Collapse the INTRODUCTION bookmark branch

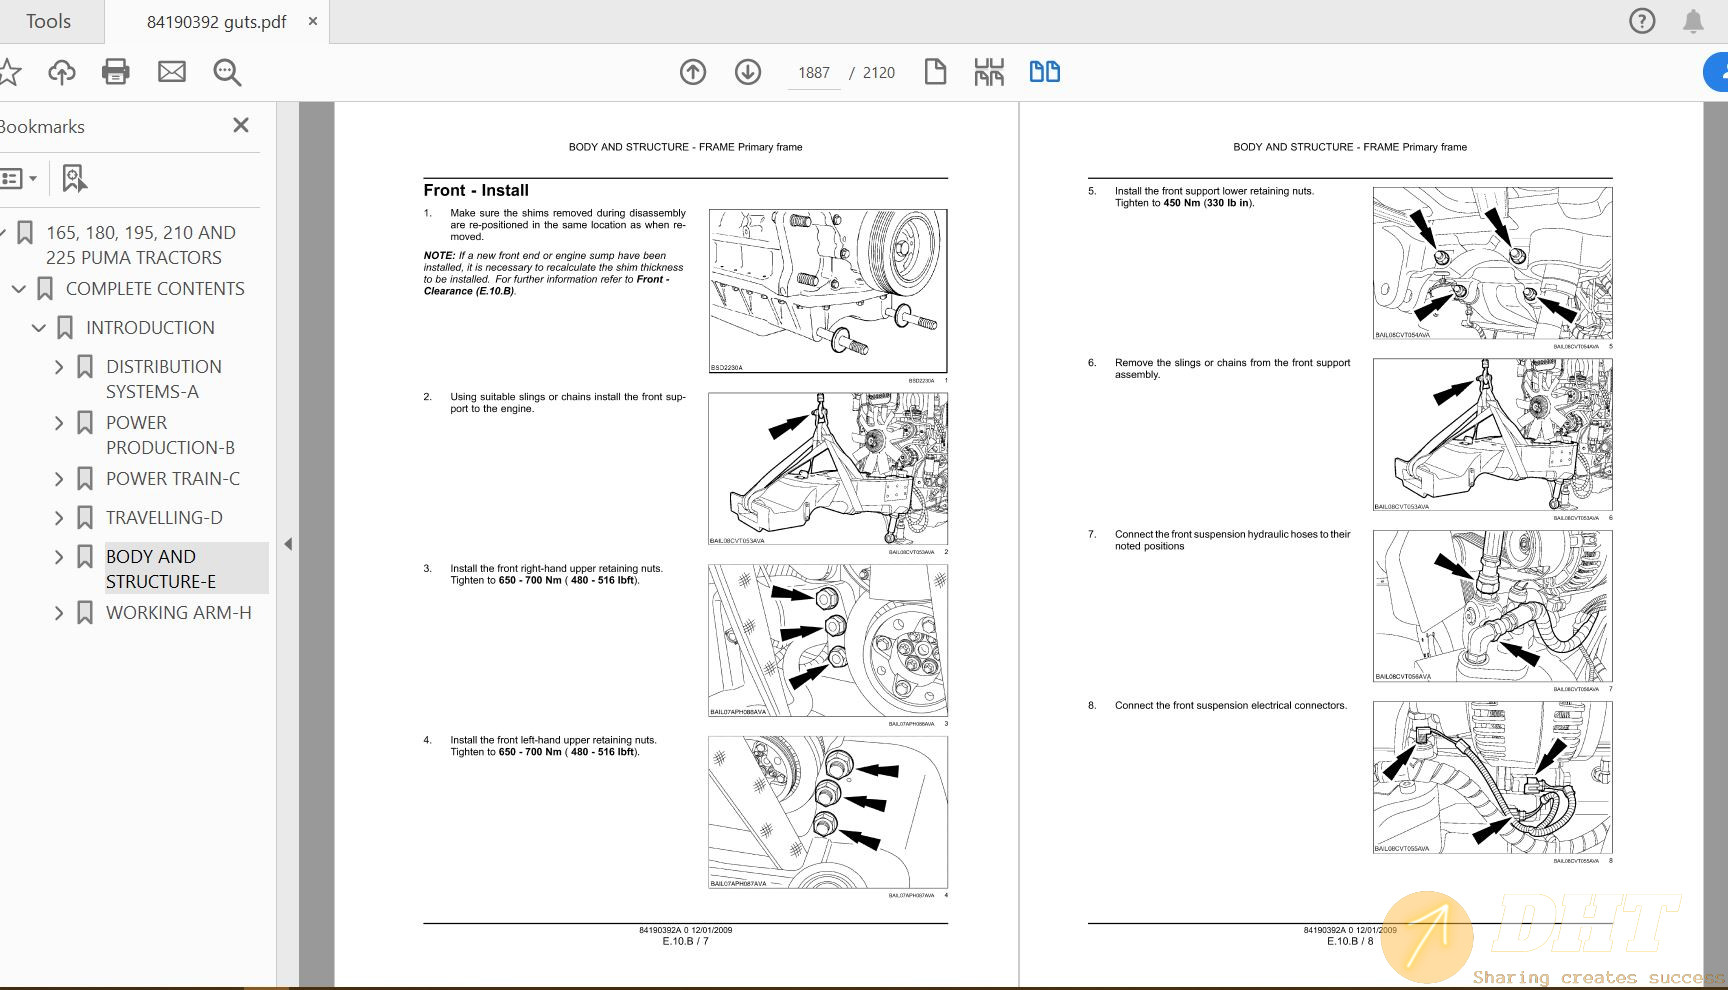pos(39,328)
